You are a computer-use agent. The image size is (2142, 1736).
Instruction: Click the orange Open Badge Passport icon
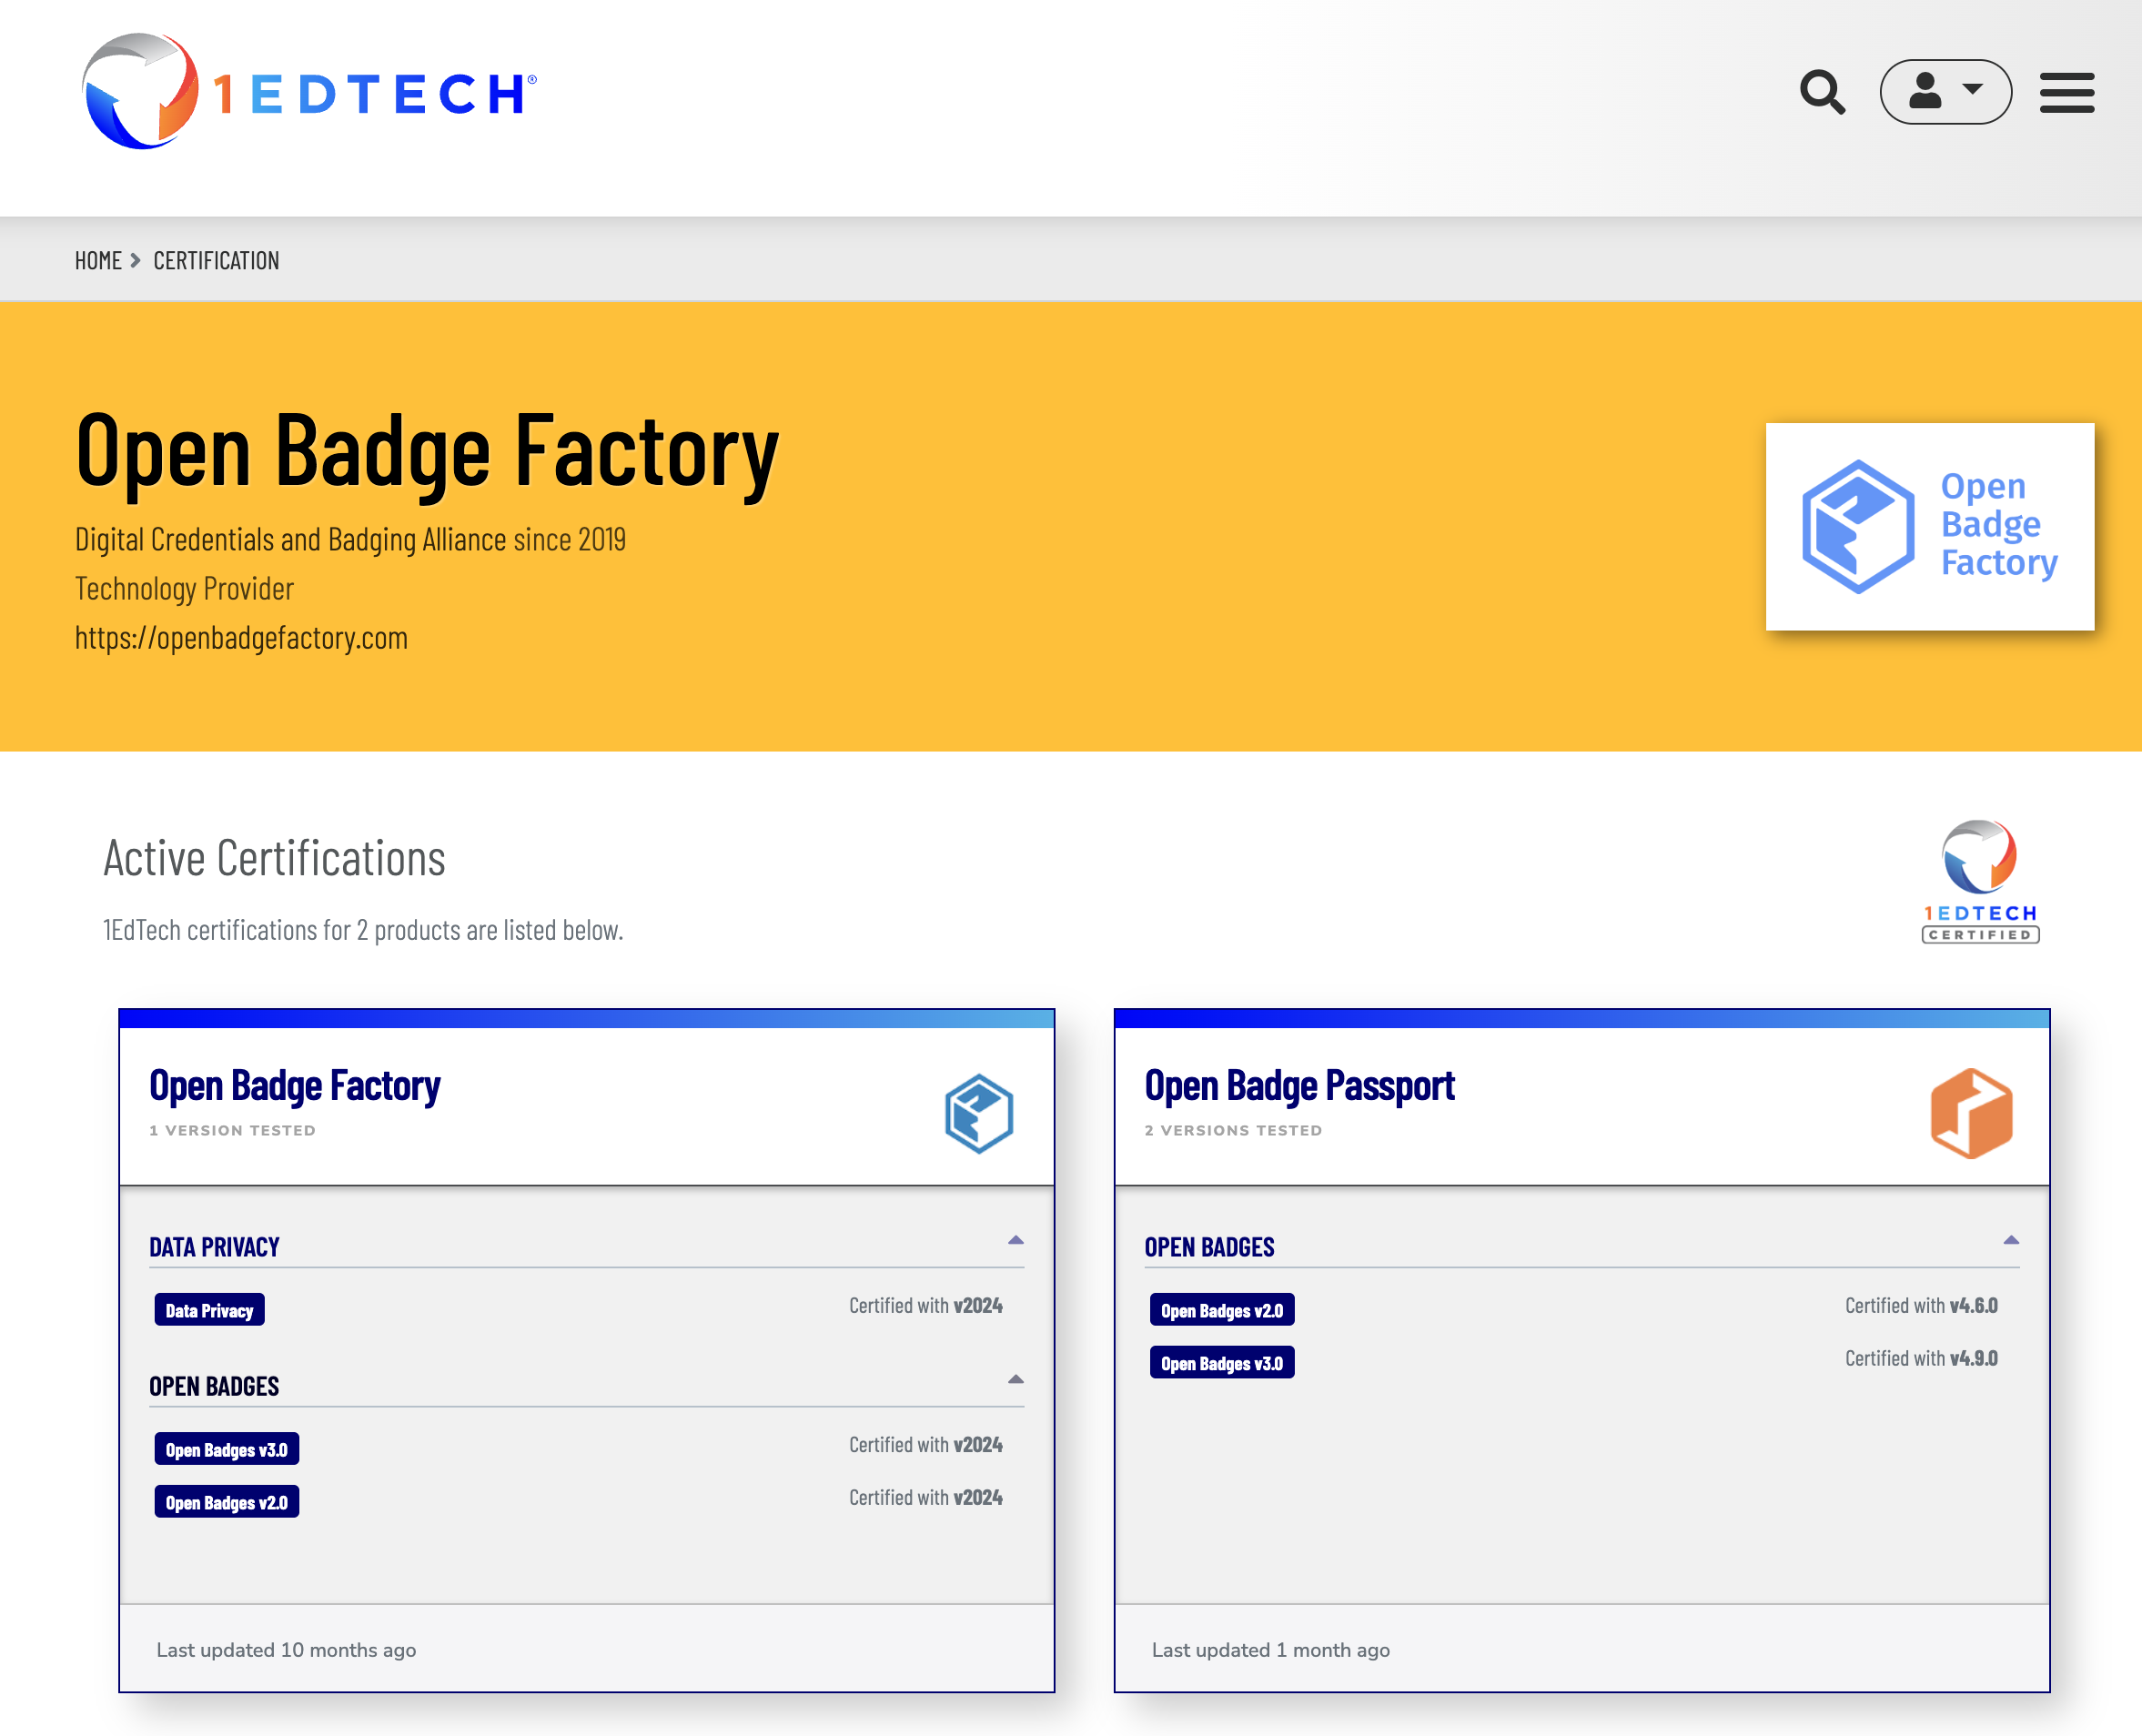pos(1971,1113)
